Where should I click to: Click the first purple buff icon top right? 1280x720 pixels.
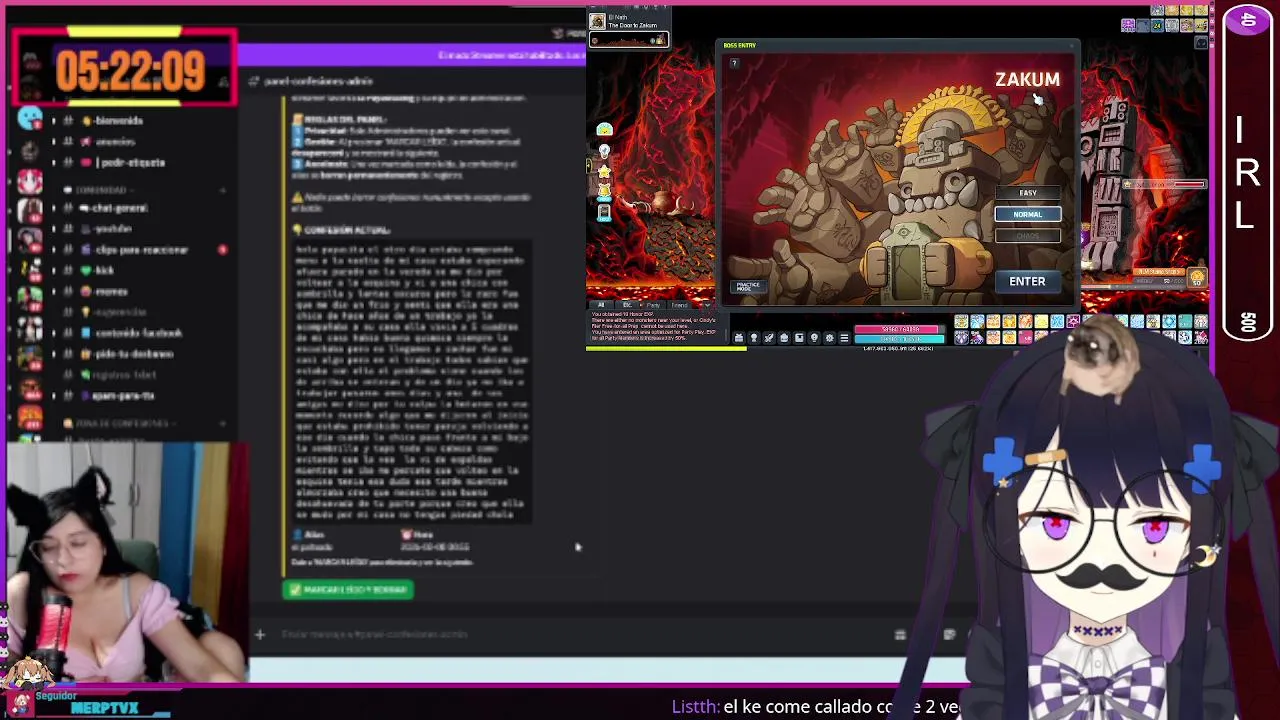point(1128,25)
